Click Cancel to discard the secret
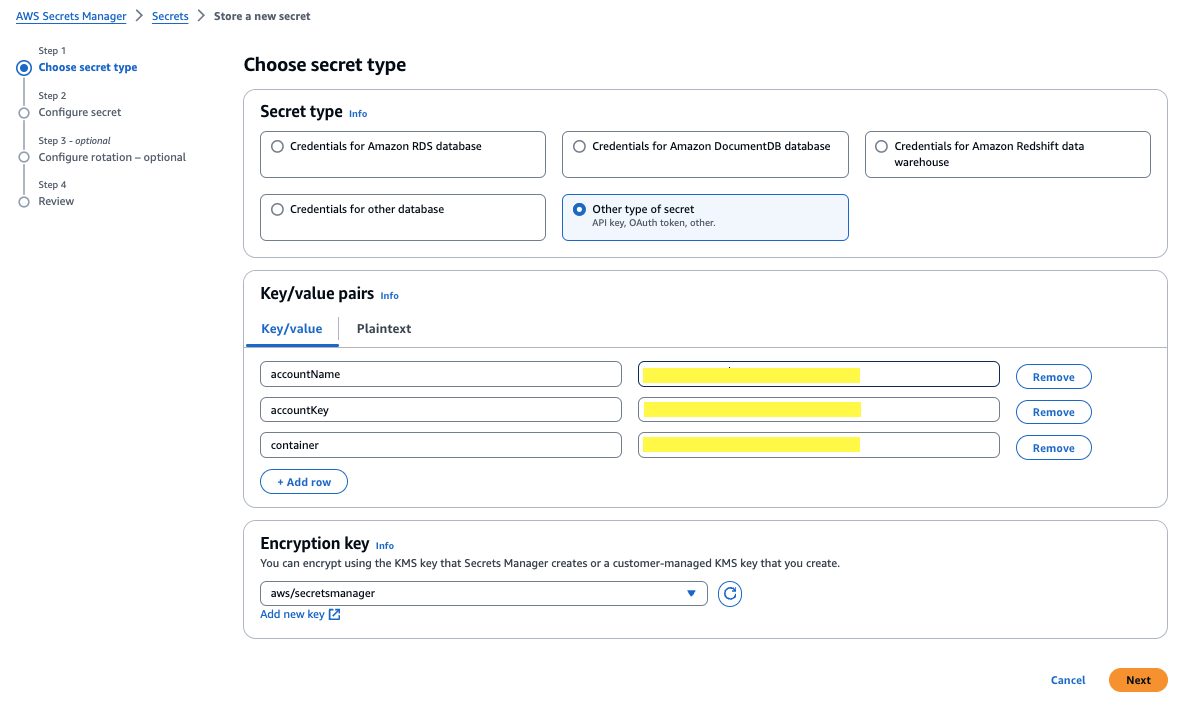1185x705 pixels. click(x=1068, y=680)
